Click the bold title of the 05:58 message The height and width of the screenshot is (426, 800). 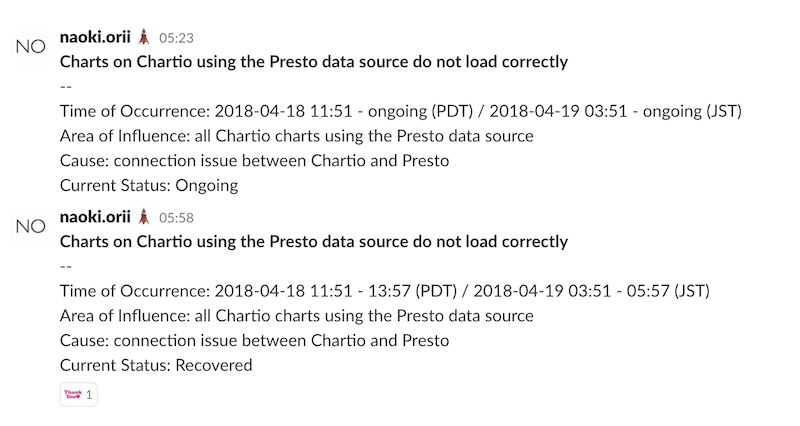314,241
